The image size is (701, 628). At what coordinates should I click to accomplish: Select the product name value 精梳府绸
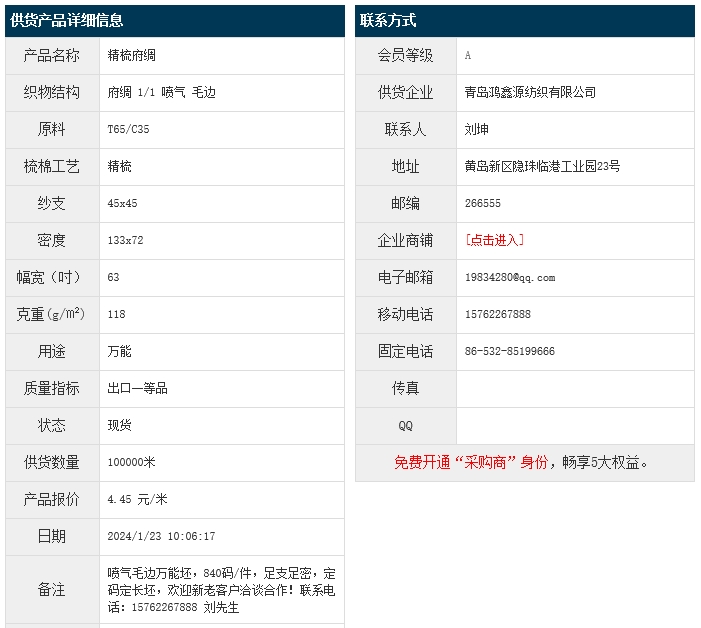pyautogui.click(x=131, y=56)
